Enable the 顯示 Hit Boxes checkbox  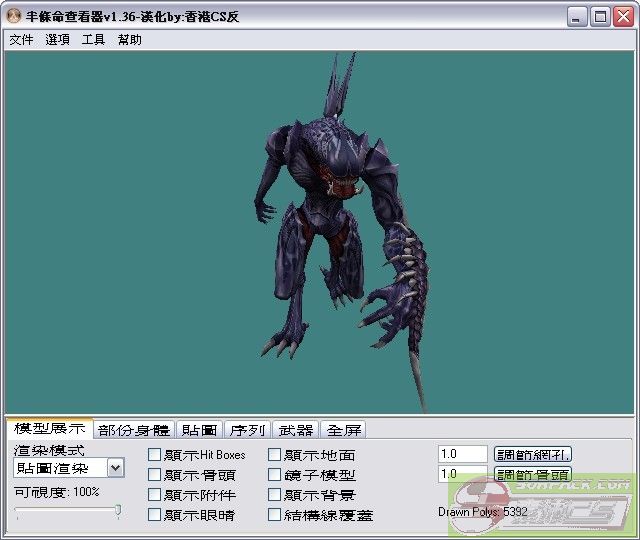155,455
